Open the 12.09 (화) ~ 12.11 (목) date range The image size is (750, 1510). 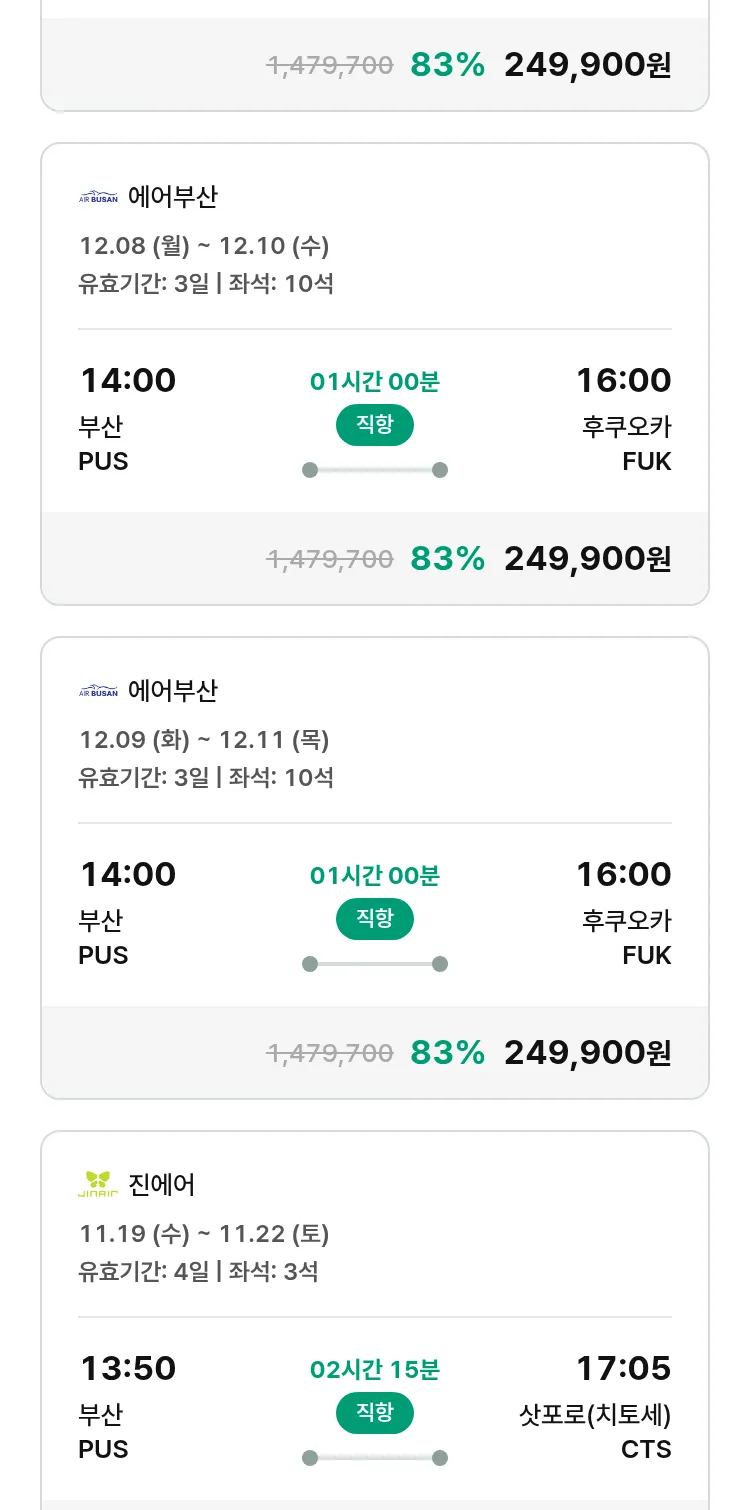tap(204, 740)
